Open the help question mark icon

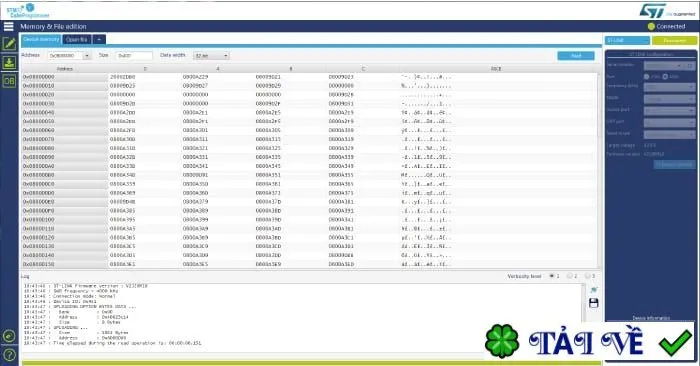tap(9, 355)
